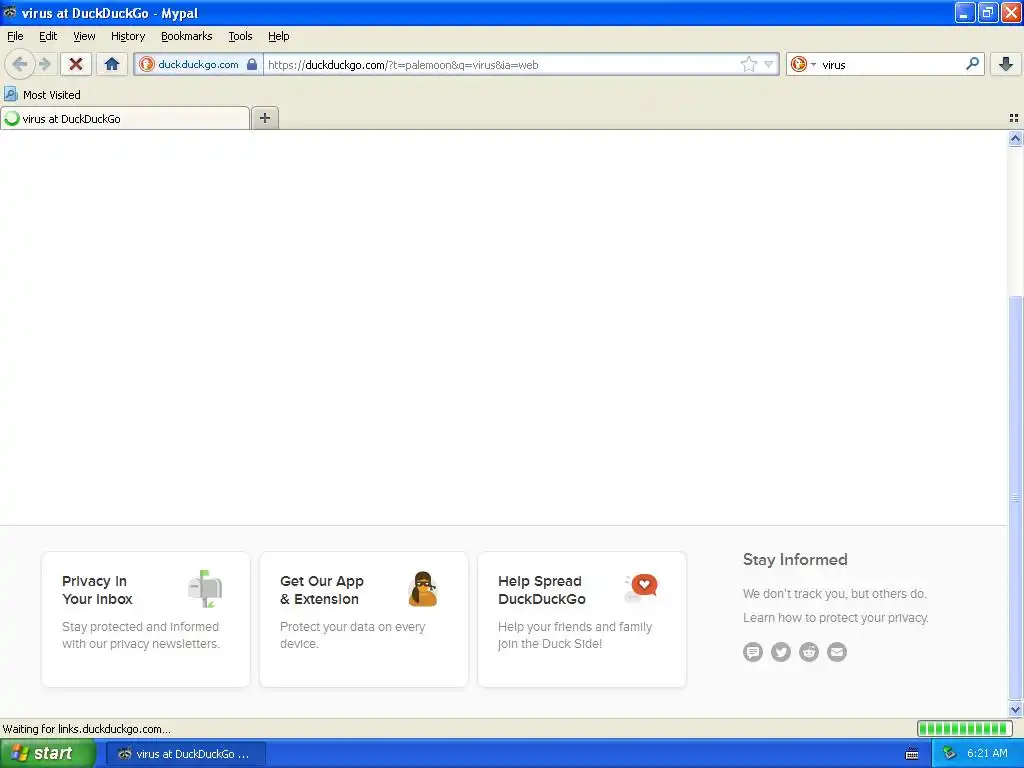
Task: Open the 'Get Our App & Extension' card
Action: tap(364, 619)
